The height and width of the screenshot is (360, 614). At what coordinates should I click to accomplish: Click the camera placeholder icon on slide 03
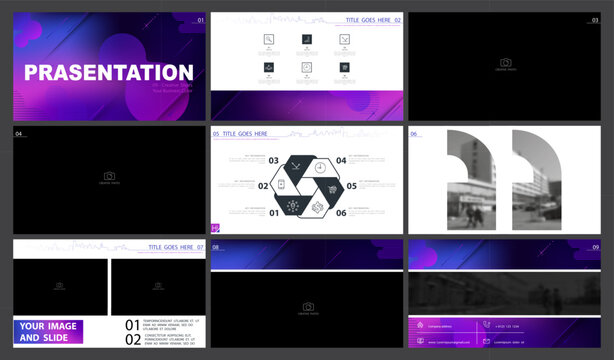click(506, 63)
